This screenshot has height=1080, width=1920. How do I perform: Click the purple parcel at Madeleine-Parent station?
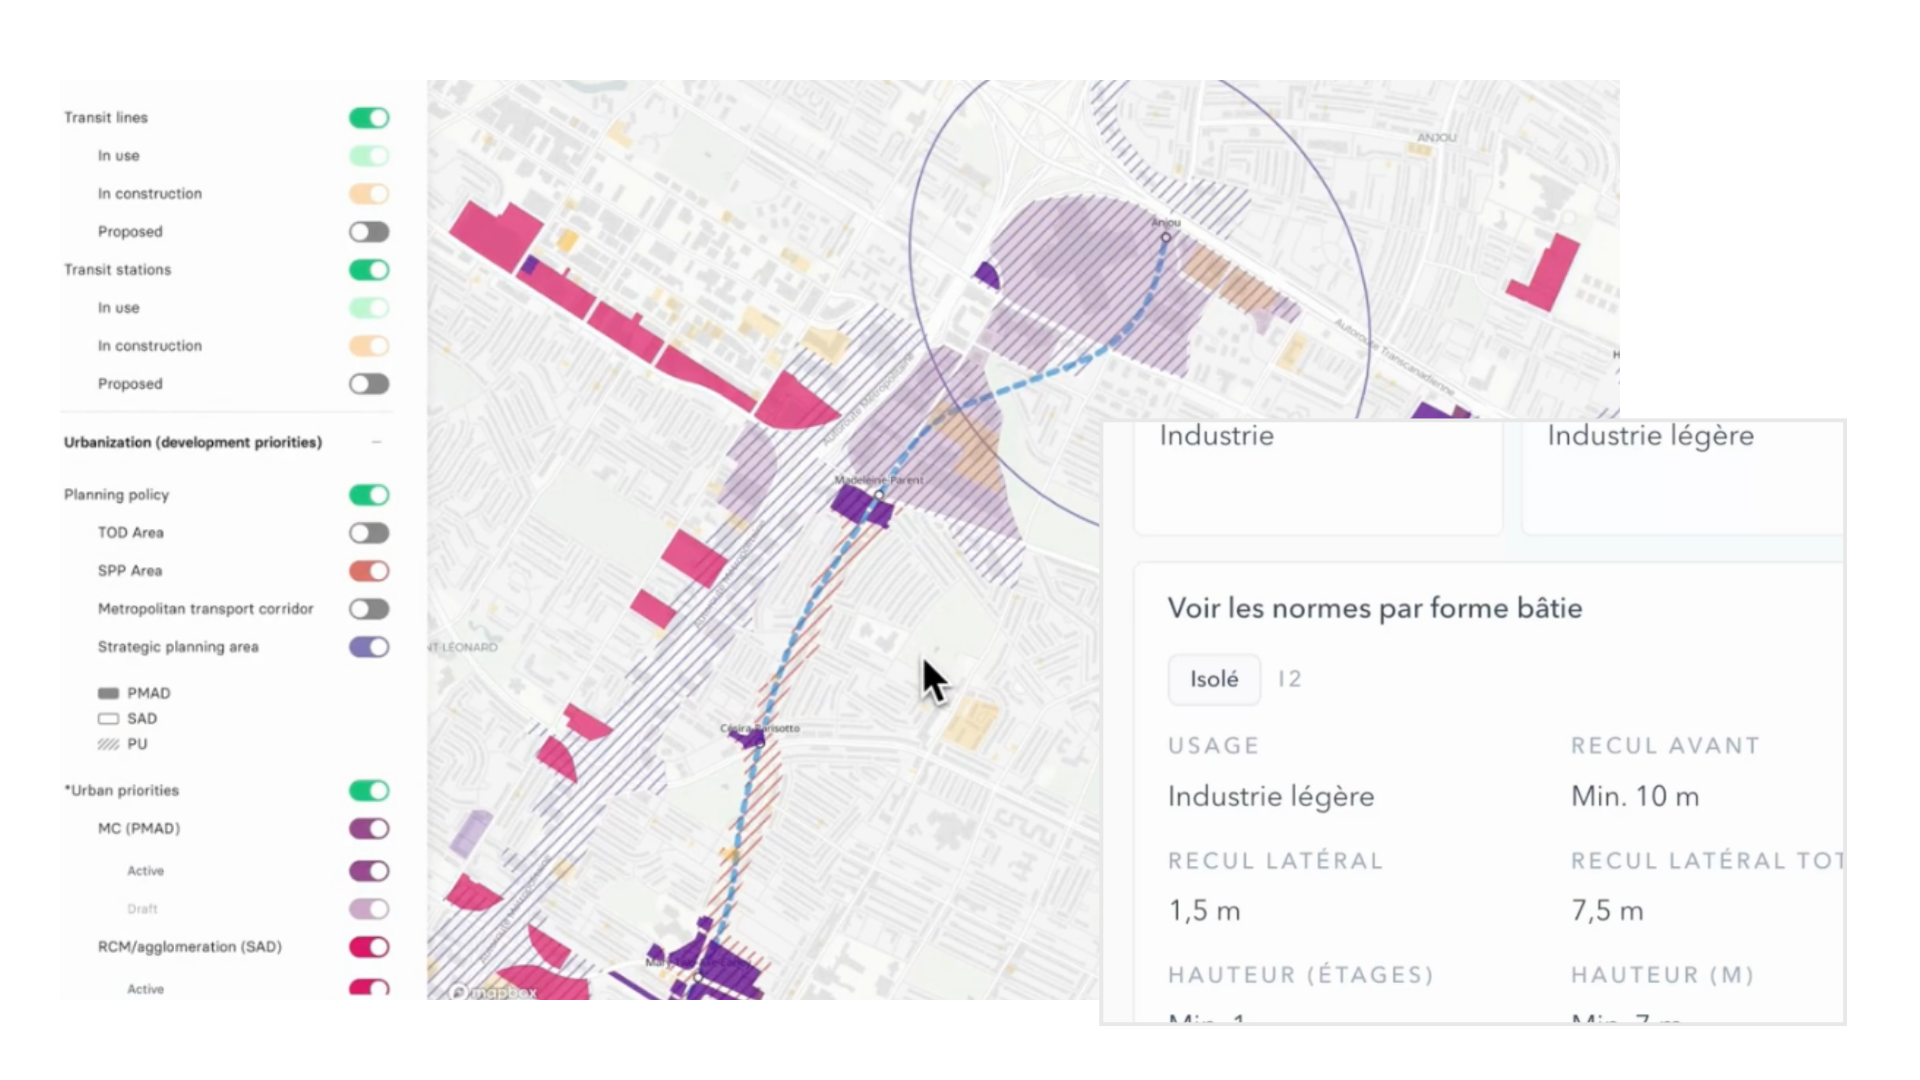tap(862, 505)
